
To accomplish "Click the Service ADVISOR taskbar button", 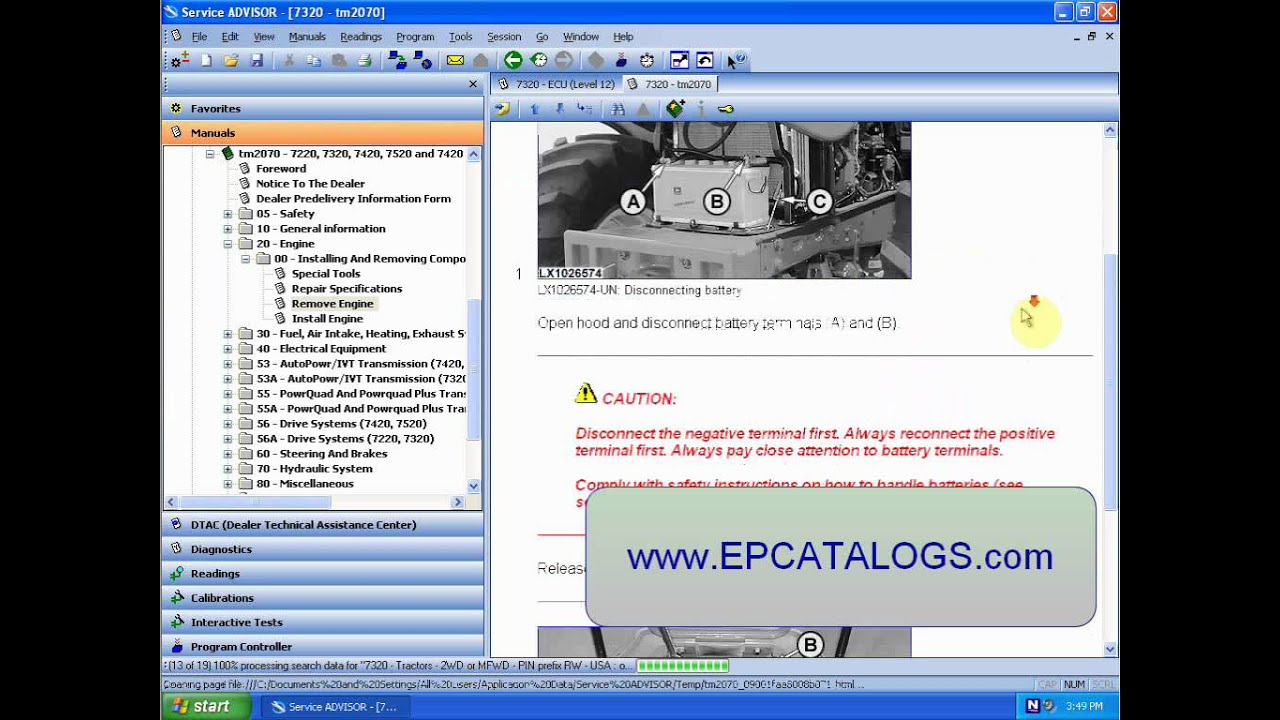I will coord(335,707).
